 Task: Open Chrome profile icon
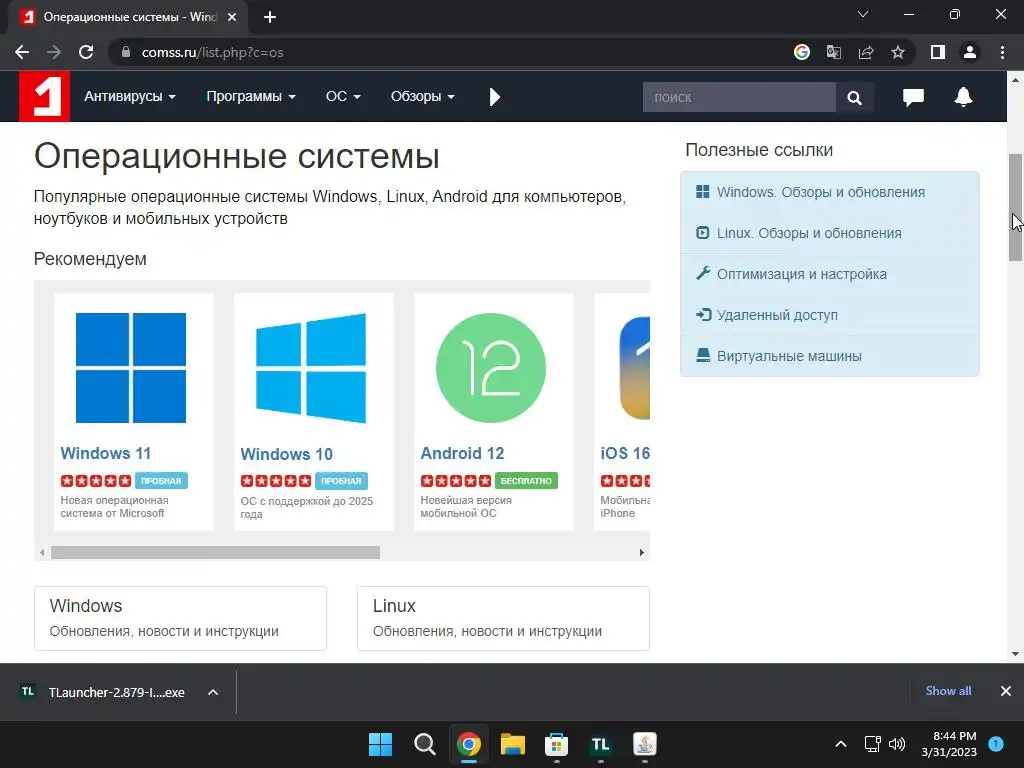click(970, 52)
